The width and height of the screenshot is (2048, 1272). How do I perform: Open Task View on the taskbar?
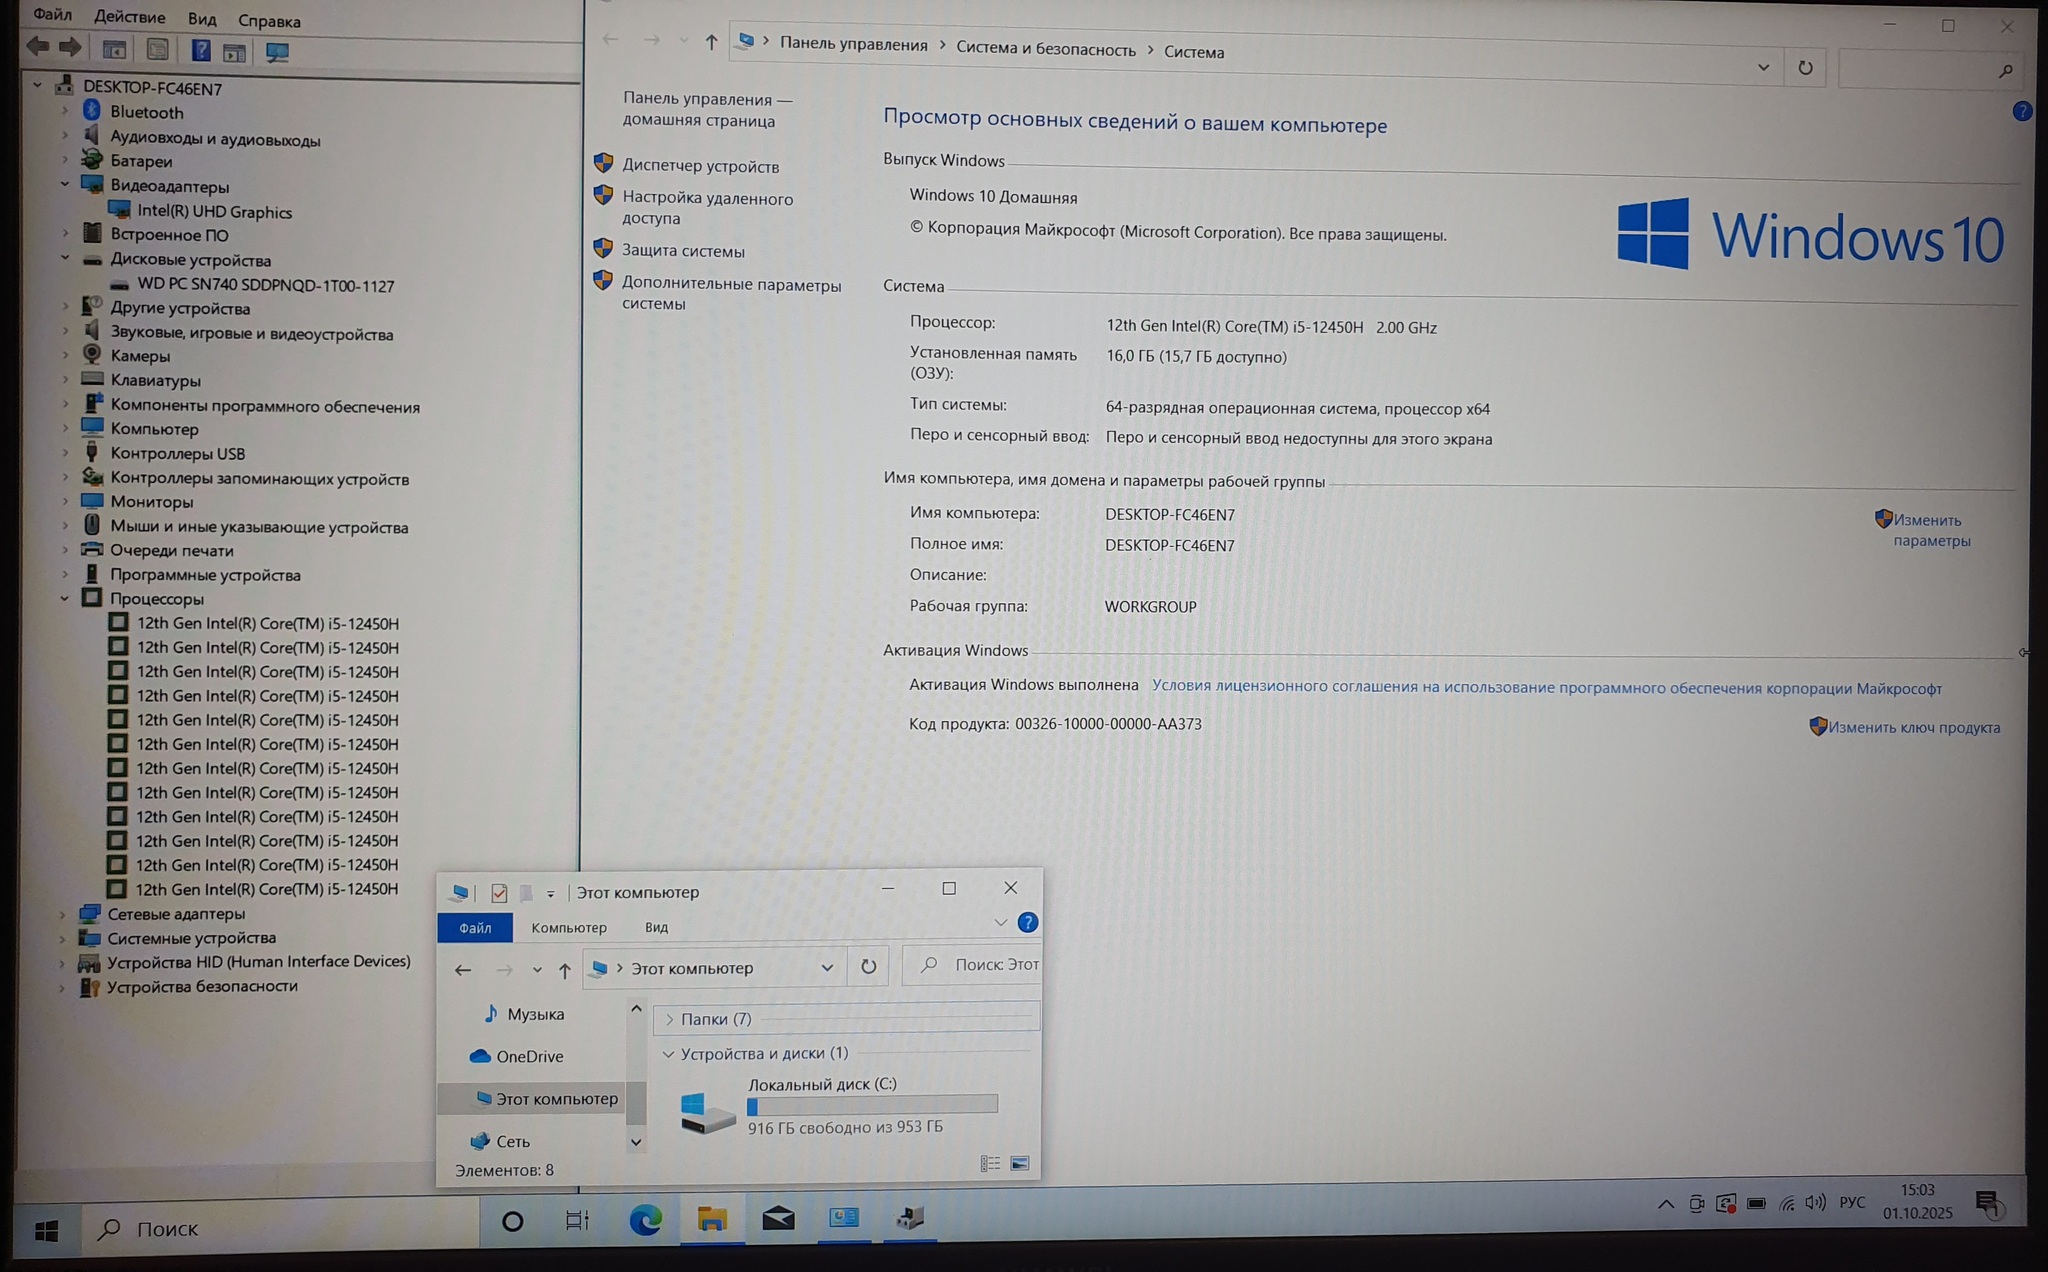tap(577, 1221)
